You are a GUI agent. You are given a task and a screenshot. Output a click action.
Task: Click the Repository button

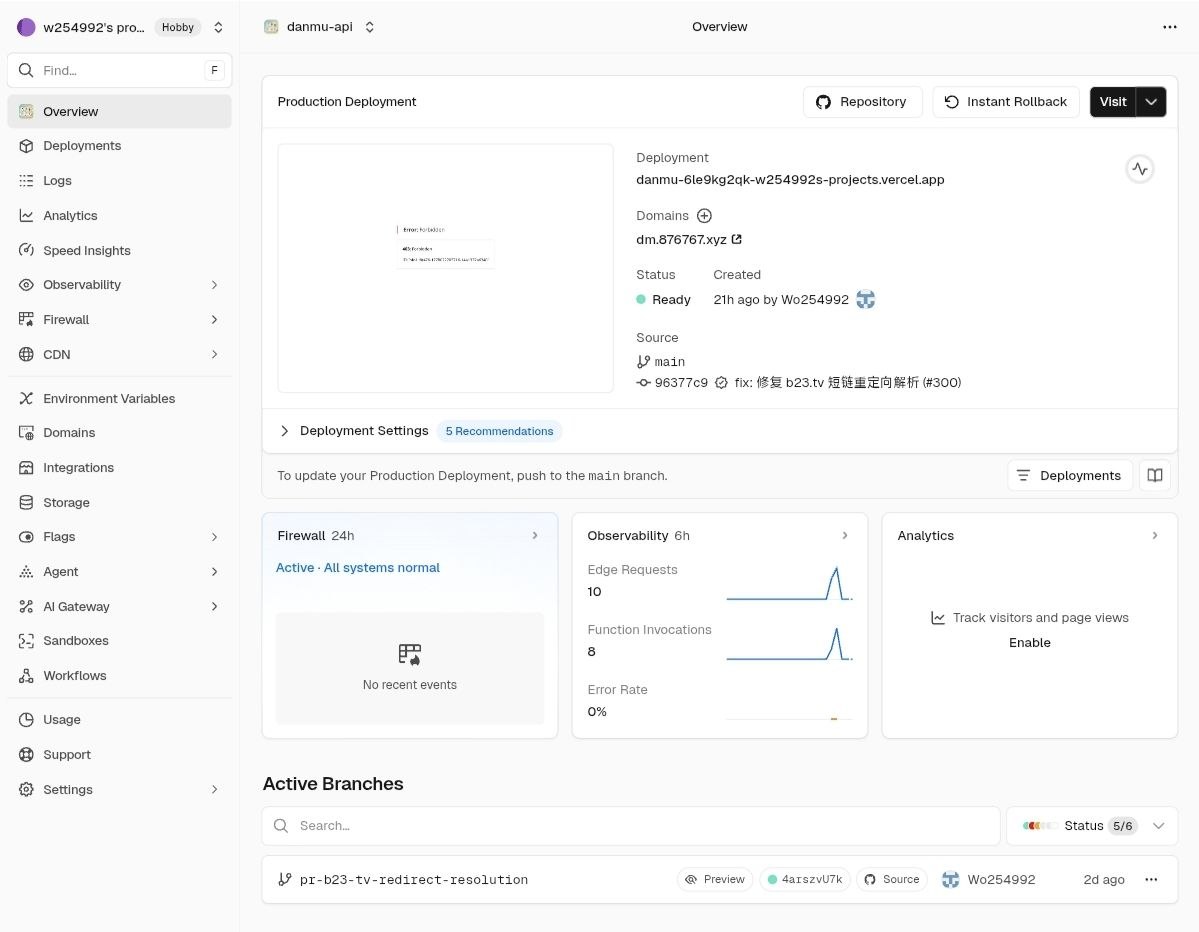coord(862,102)
